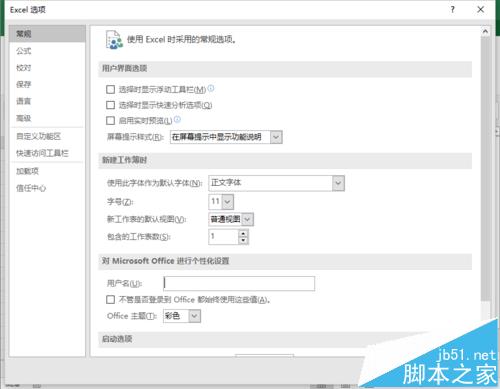This screenshot has width=500, height=389.
Task: Expand the 新工作表的默认视图 dropdown
Action: pyautogui.click(x=247, y=219)
